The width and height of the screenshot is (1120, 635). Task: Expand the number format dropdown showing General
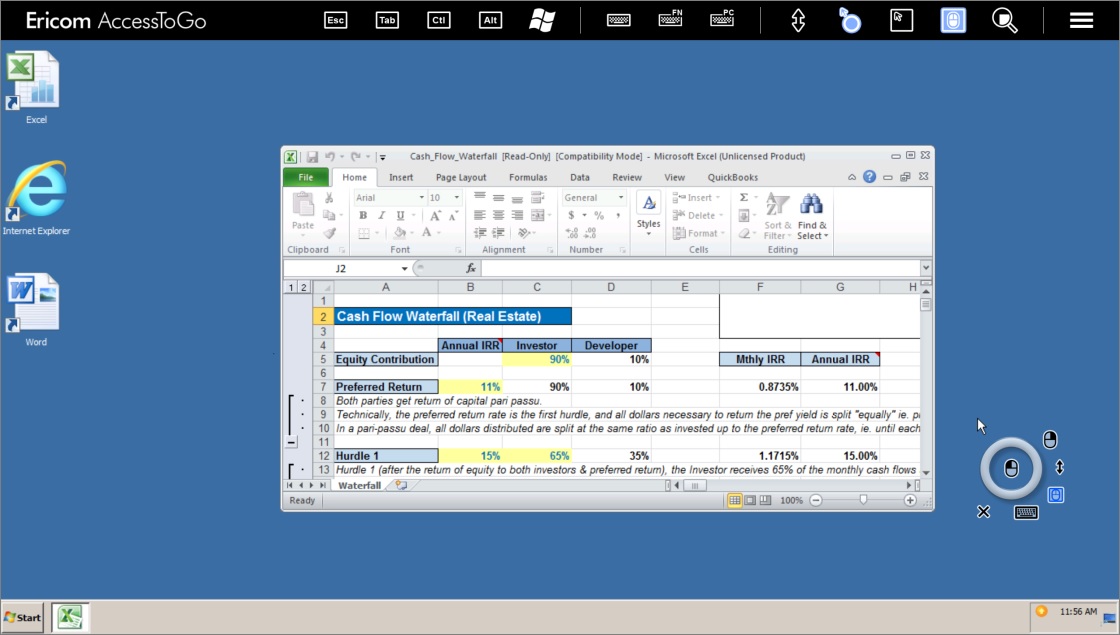[x=621, y=198]
